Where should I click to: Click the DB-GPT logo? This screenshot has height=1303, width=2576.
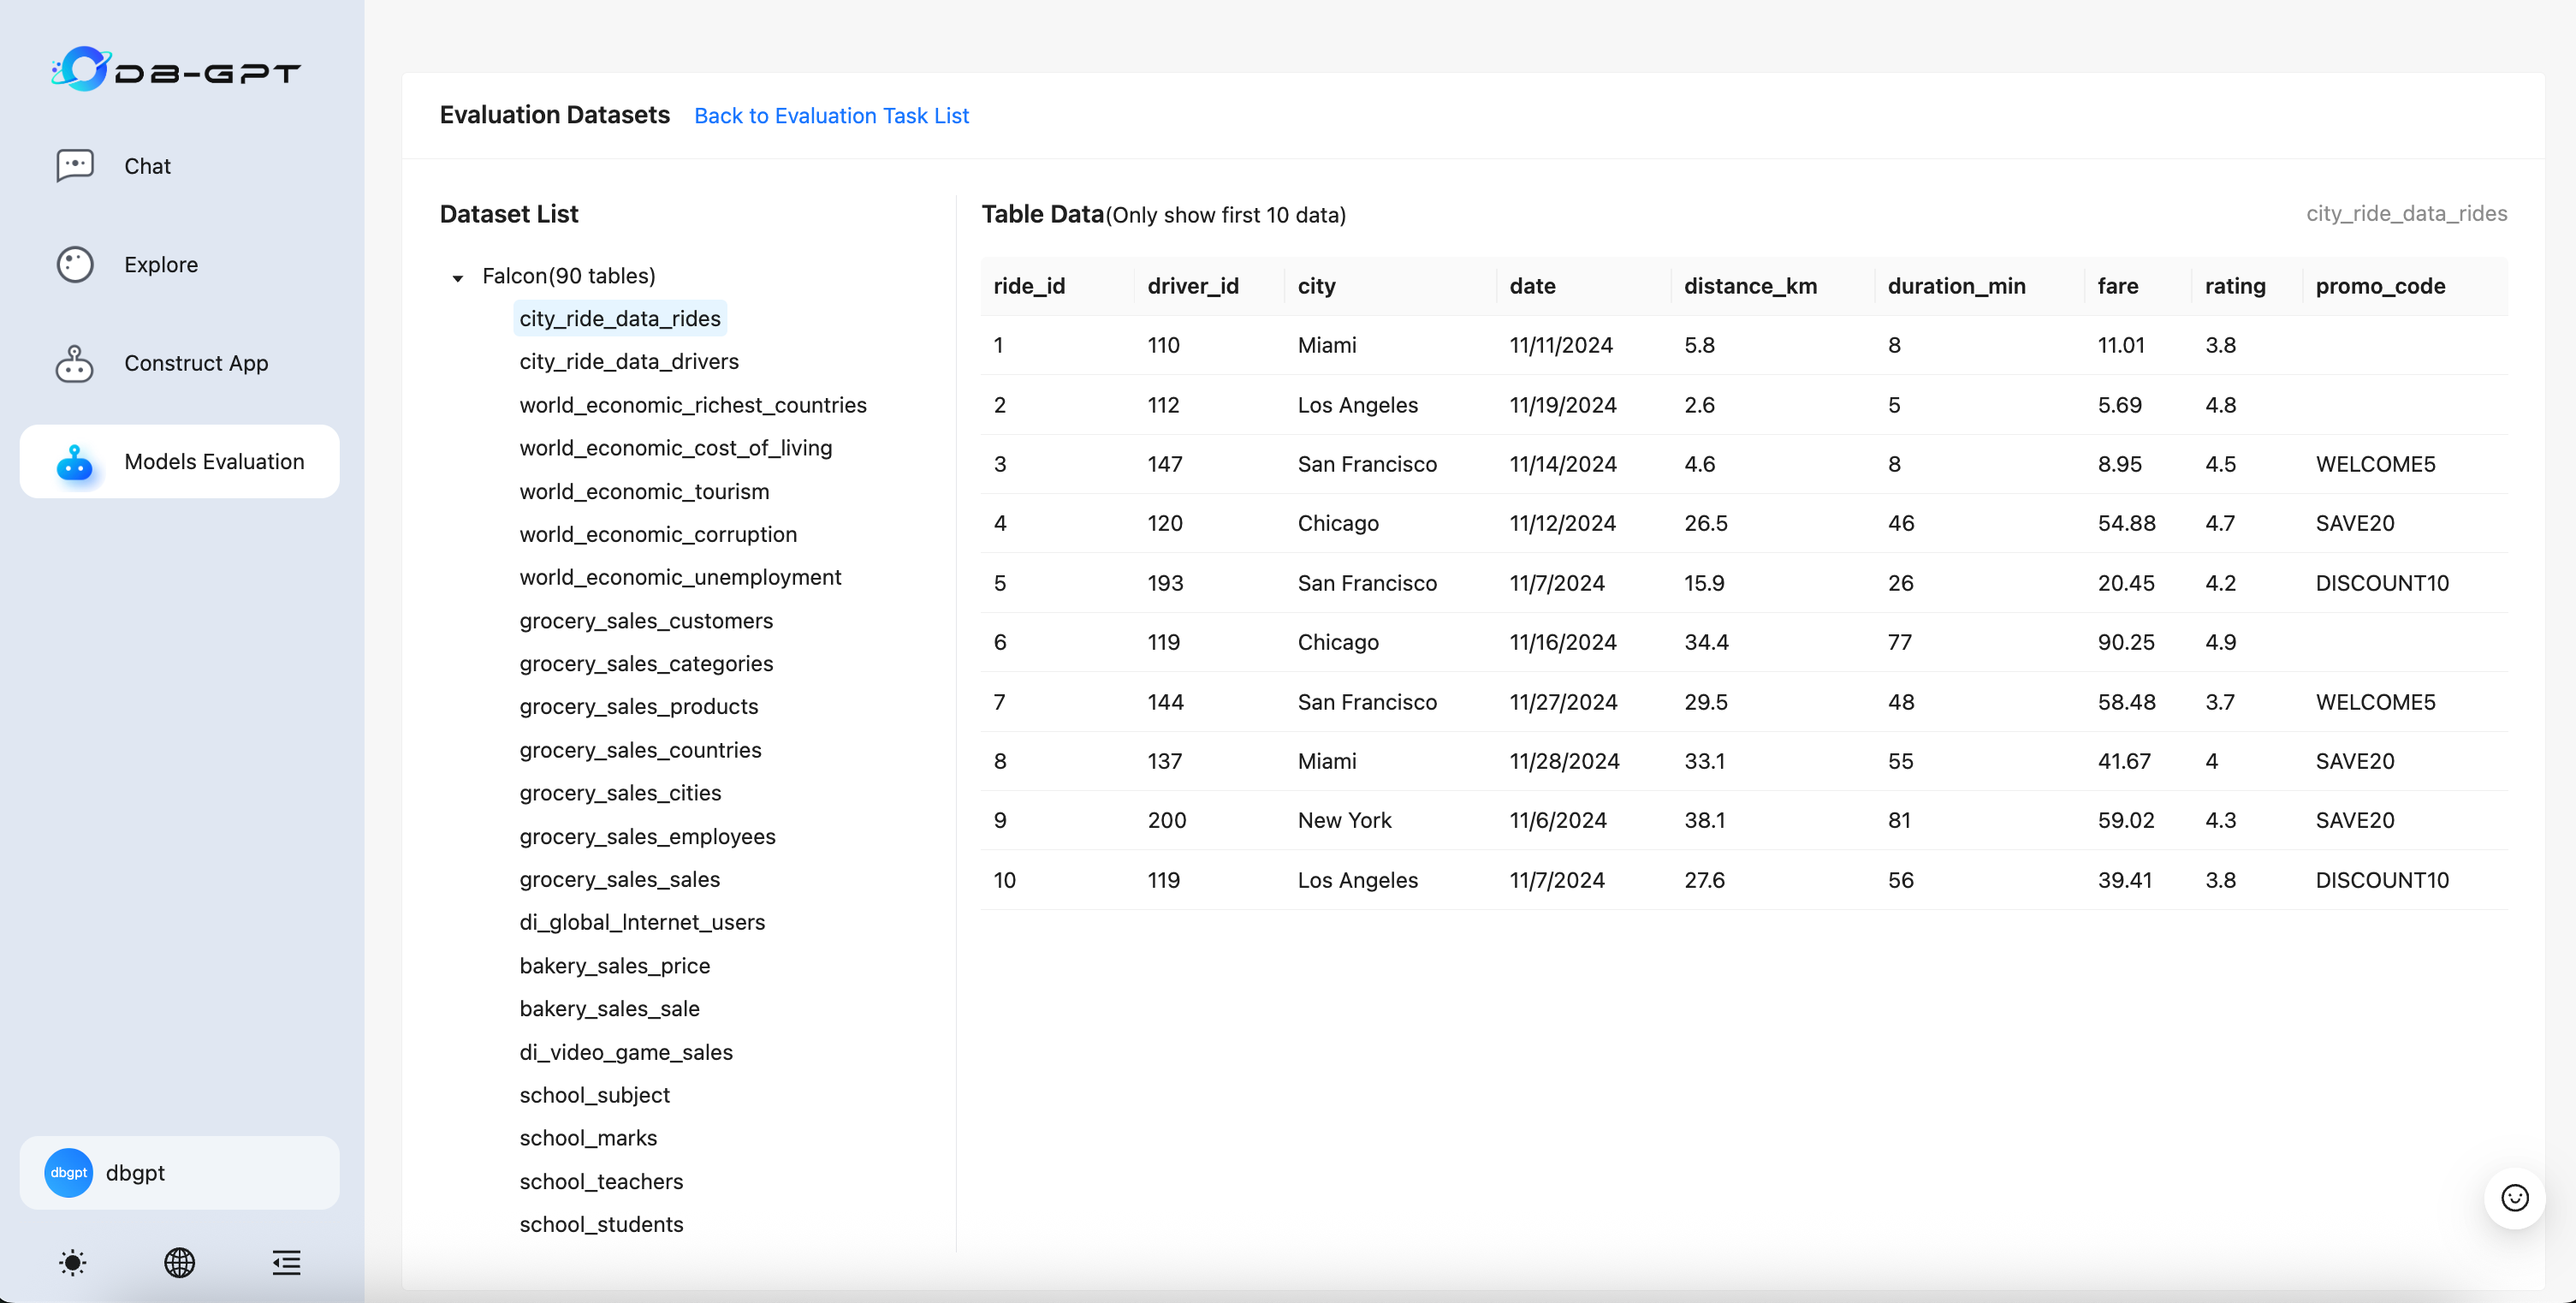tap(176, 70)
